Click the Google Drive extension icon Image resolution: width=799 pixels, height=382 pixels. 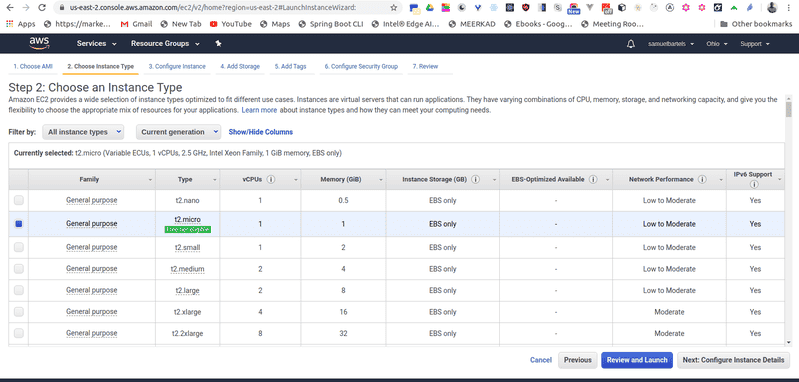[x=430, y=8]
